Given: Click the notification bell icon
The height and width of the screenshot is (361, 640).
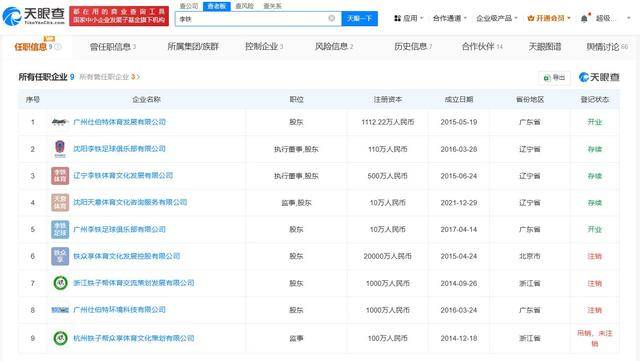Looking at the screenshot, I should [x=584, y=18].
